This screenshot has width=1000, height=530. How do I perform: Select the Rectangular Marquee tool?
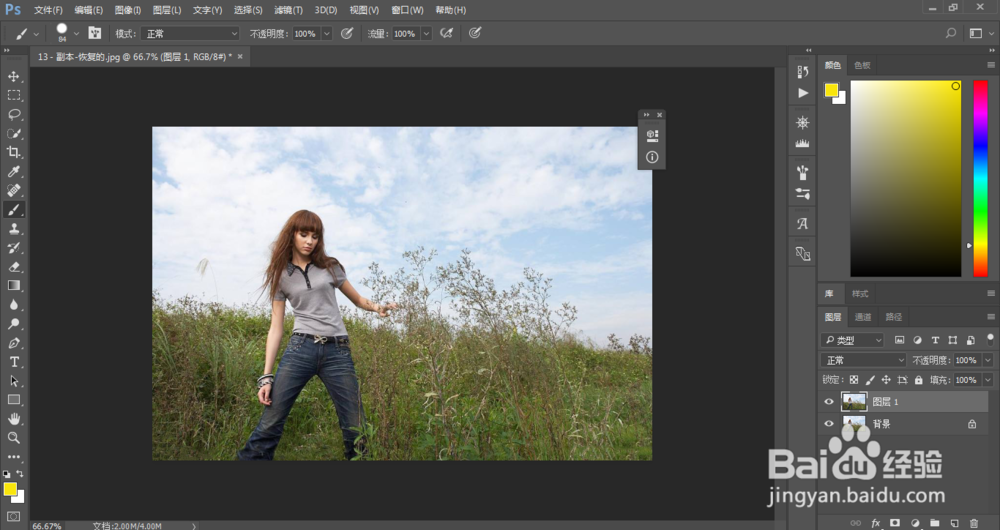pos(13,95)
